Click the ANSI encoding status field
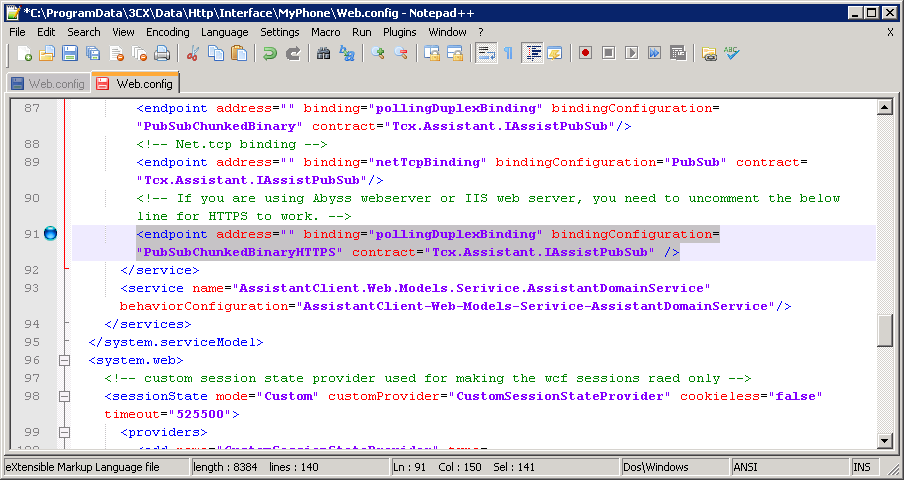The width and height of the screenshot is (904, 480). coord(790,467)
